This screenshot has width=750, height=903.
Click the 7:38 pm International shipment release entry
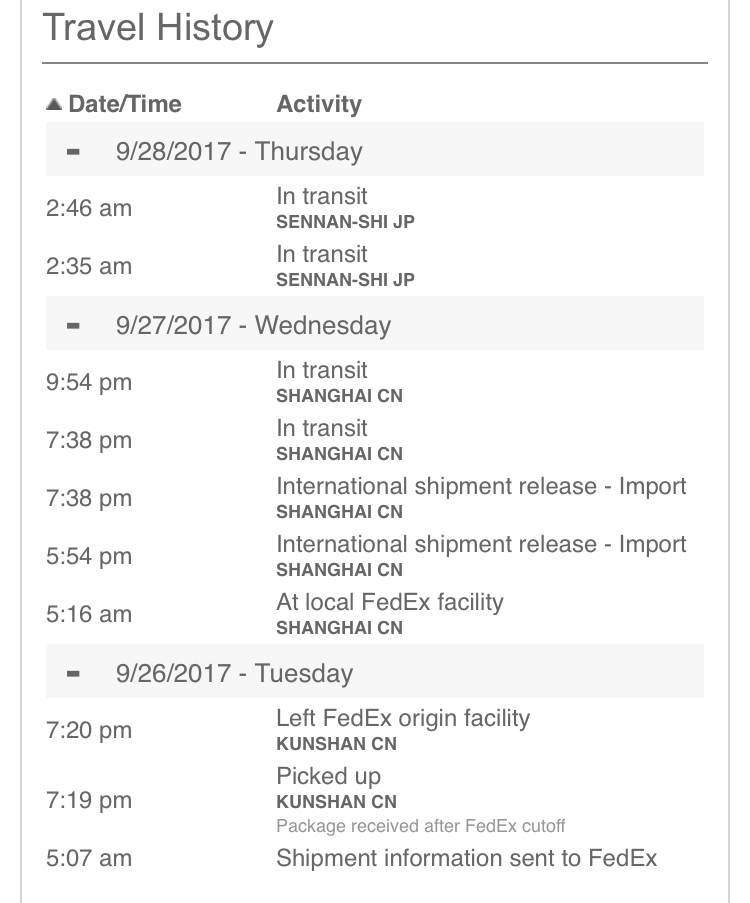[x=375, y=498]
